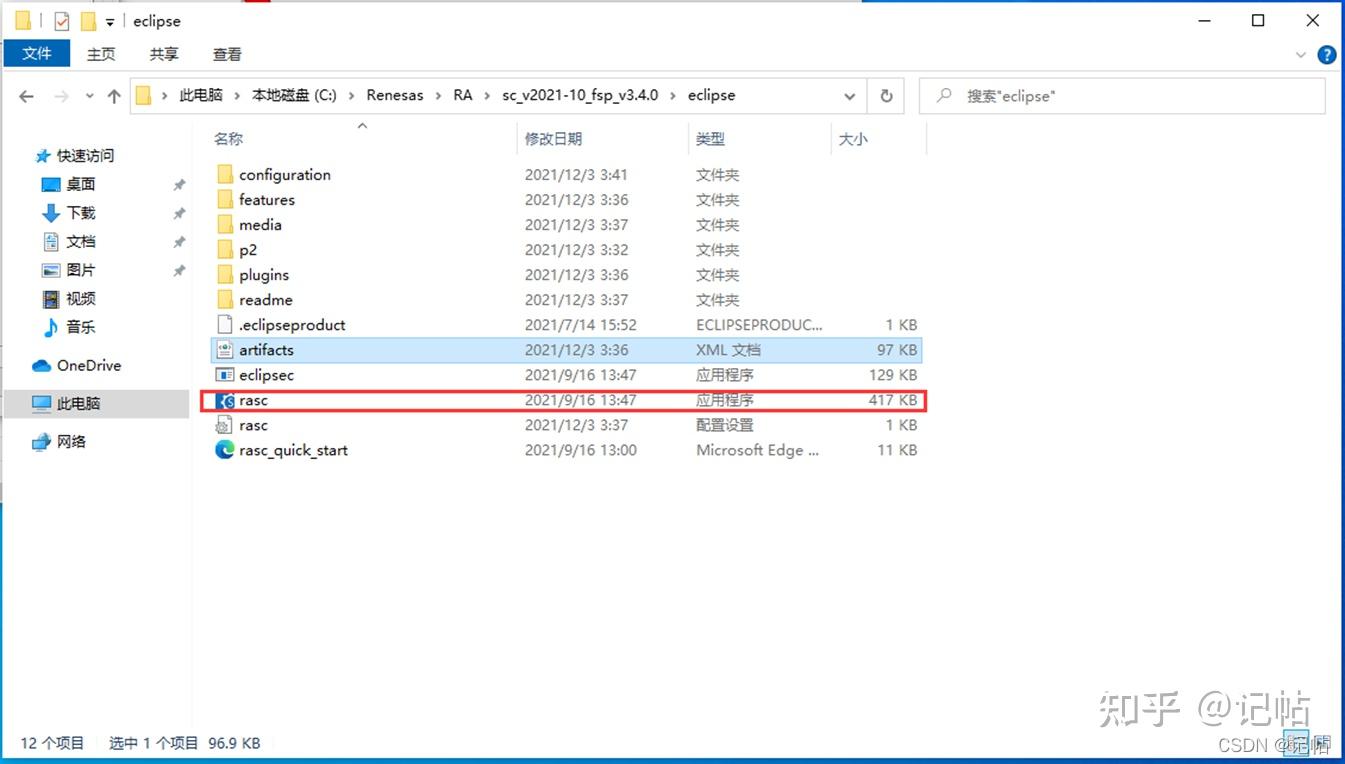
Task: Click the refresh icon in the address bar
Action: pyautogui.click(x=886, y=95)
